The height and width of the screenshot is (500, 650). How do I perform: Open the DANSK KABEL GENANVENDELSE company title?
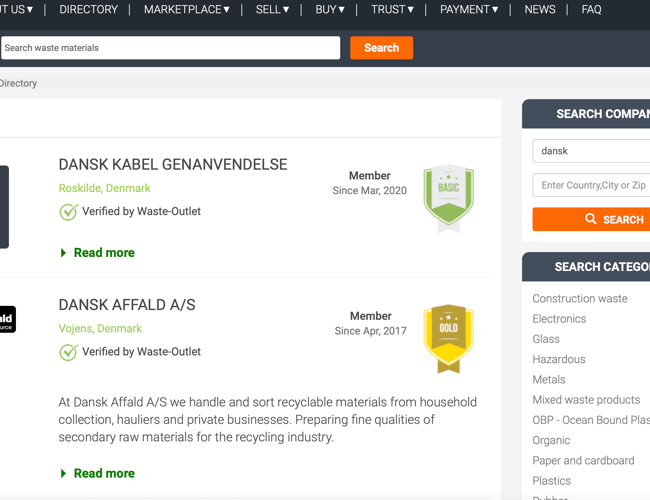tap(173, 165)
